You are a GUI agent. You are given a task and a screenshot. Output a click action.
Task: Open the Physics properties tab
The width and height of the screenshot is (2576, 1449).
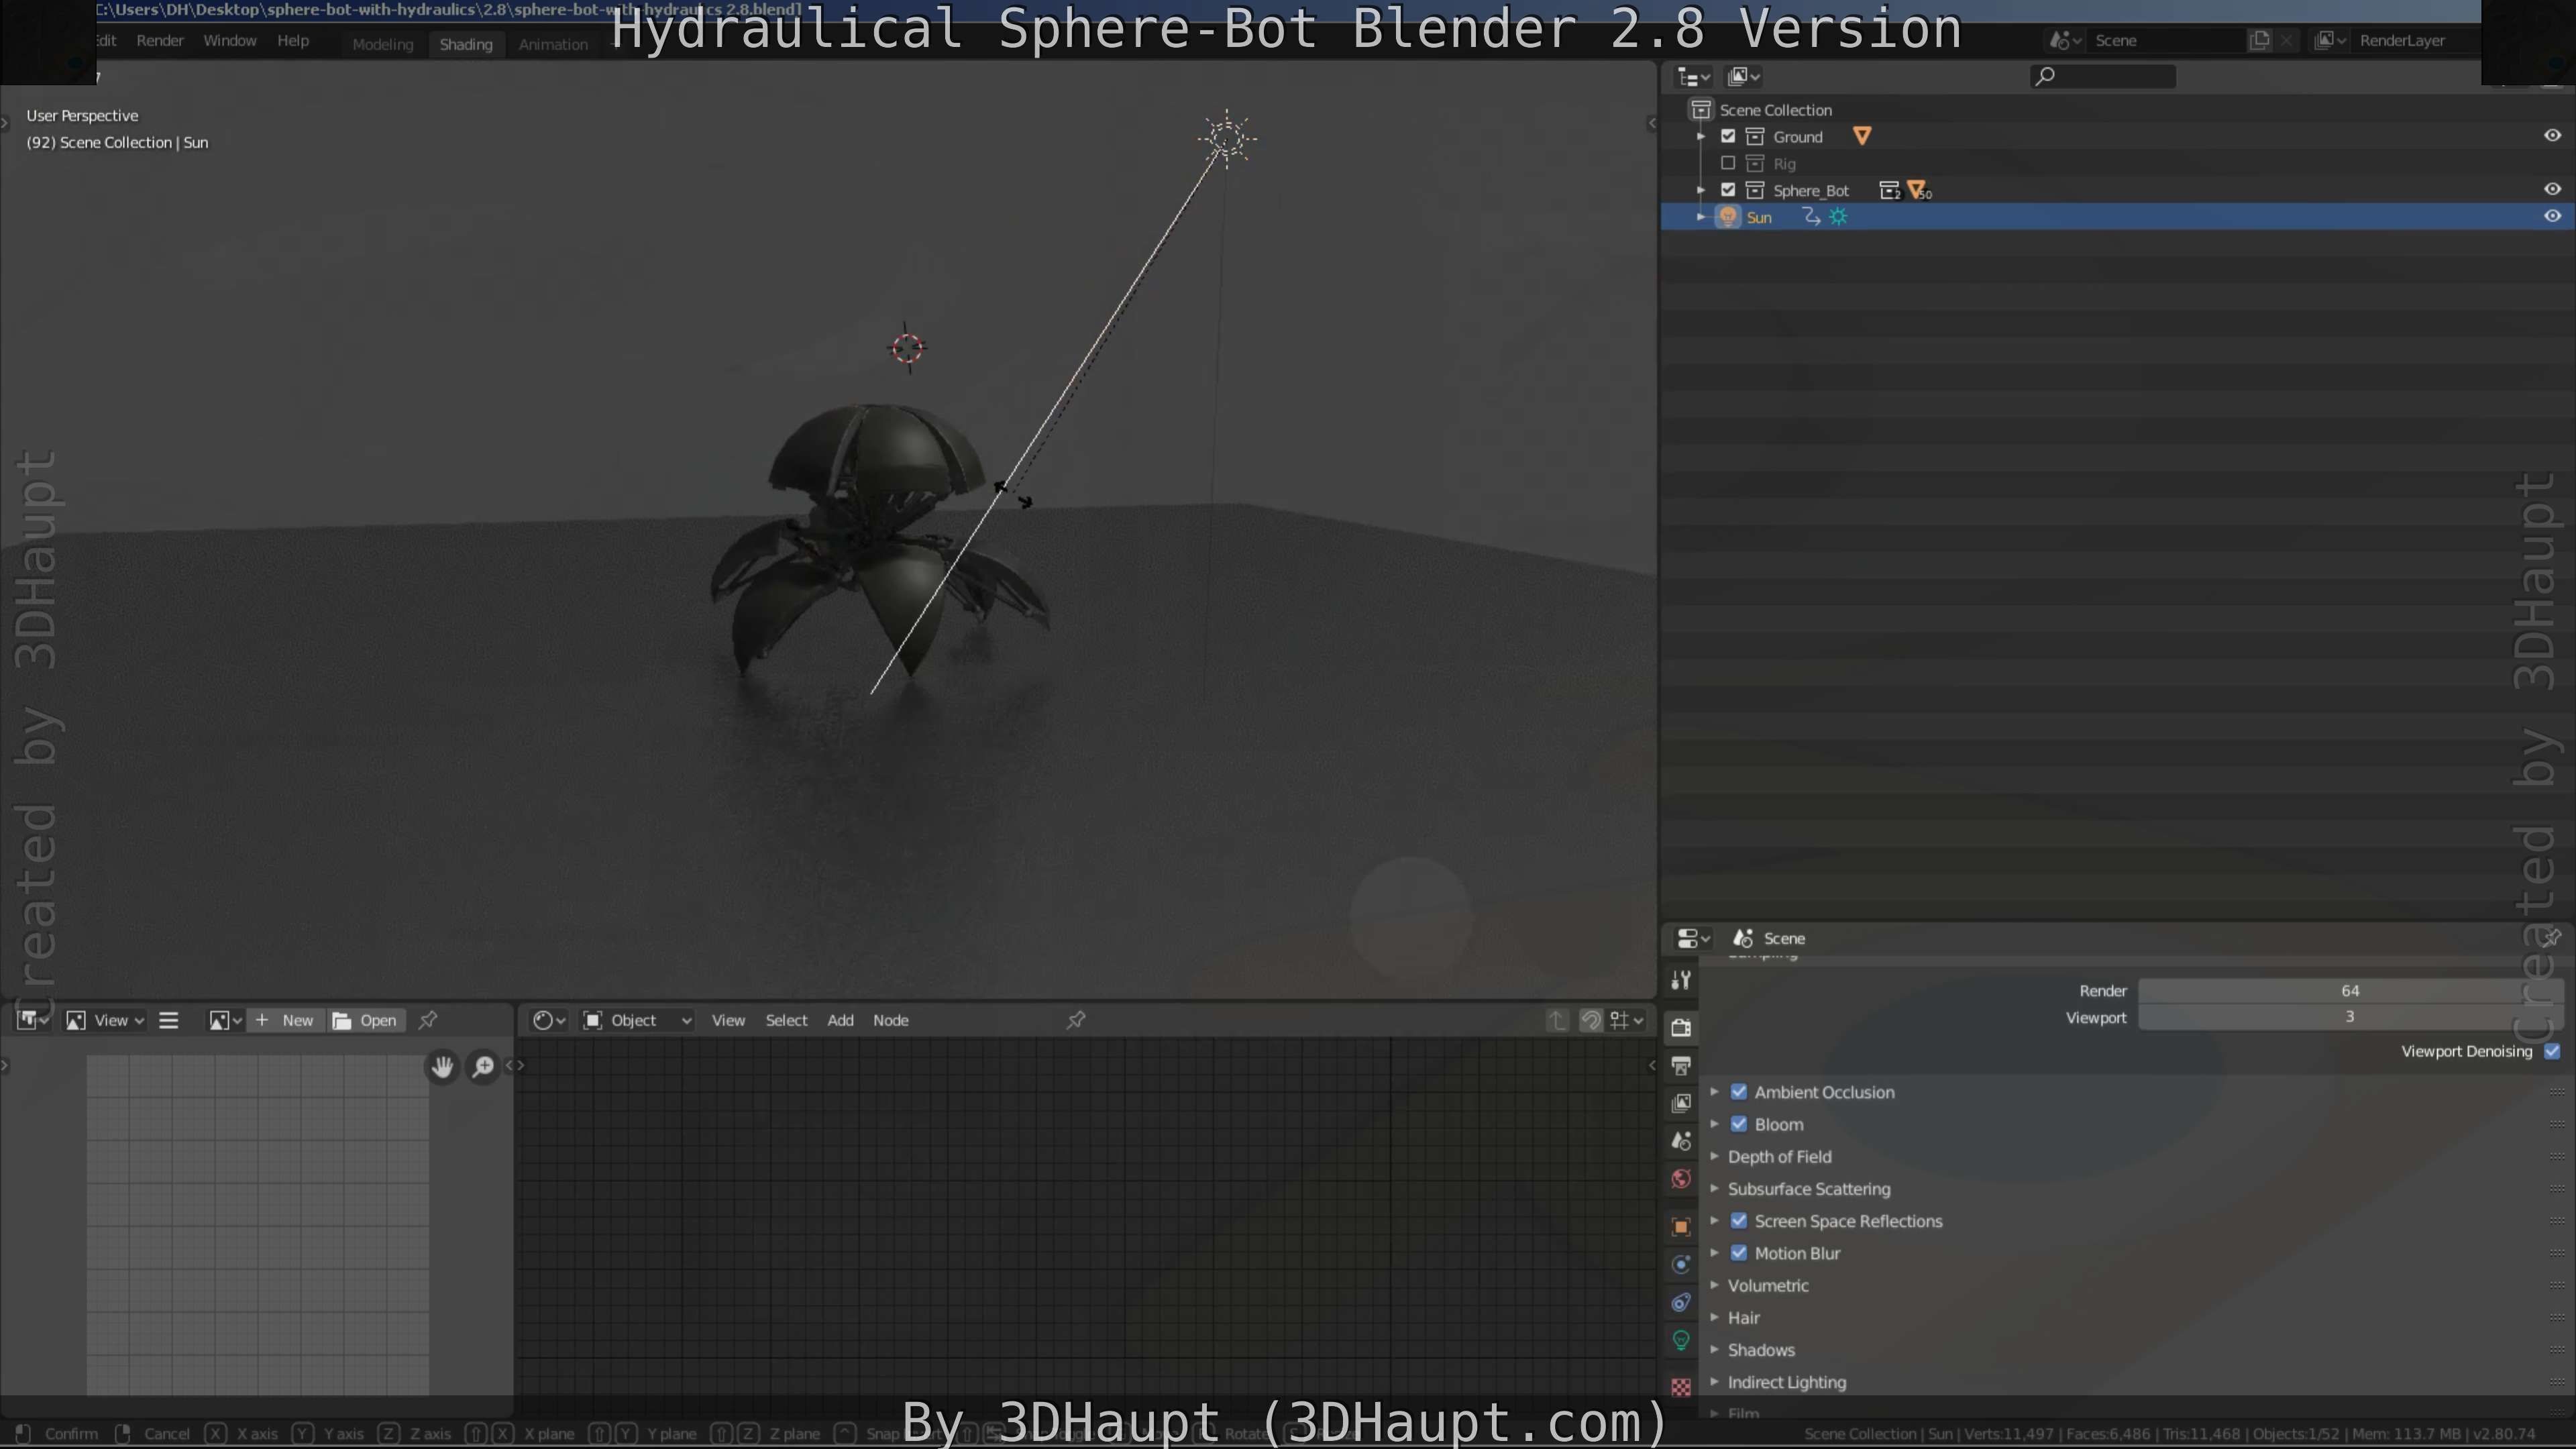click(1681, 1265)
